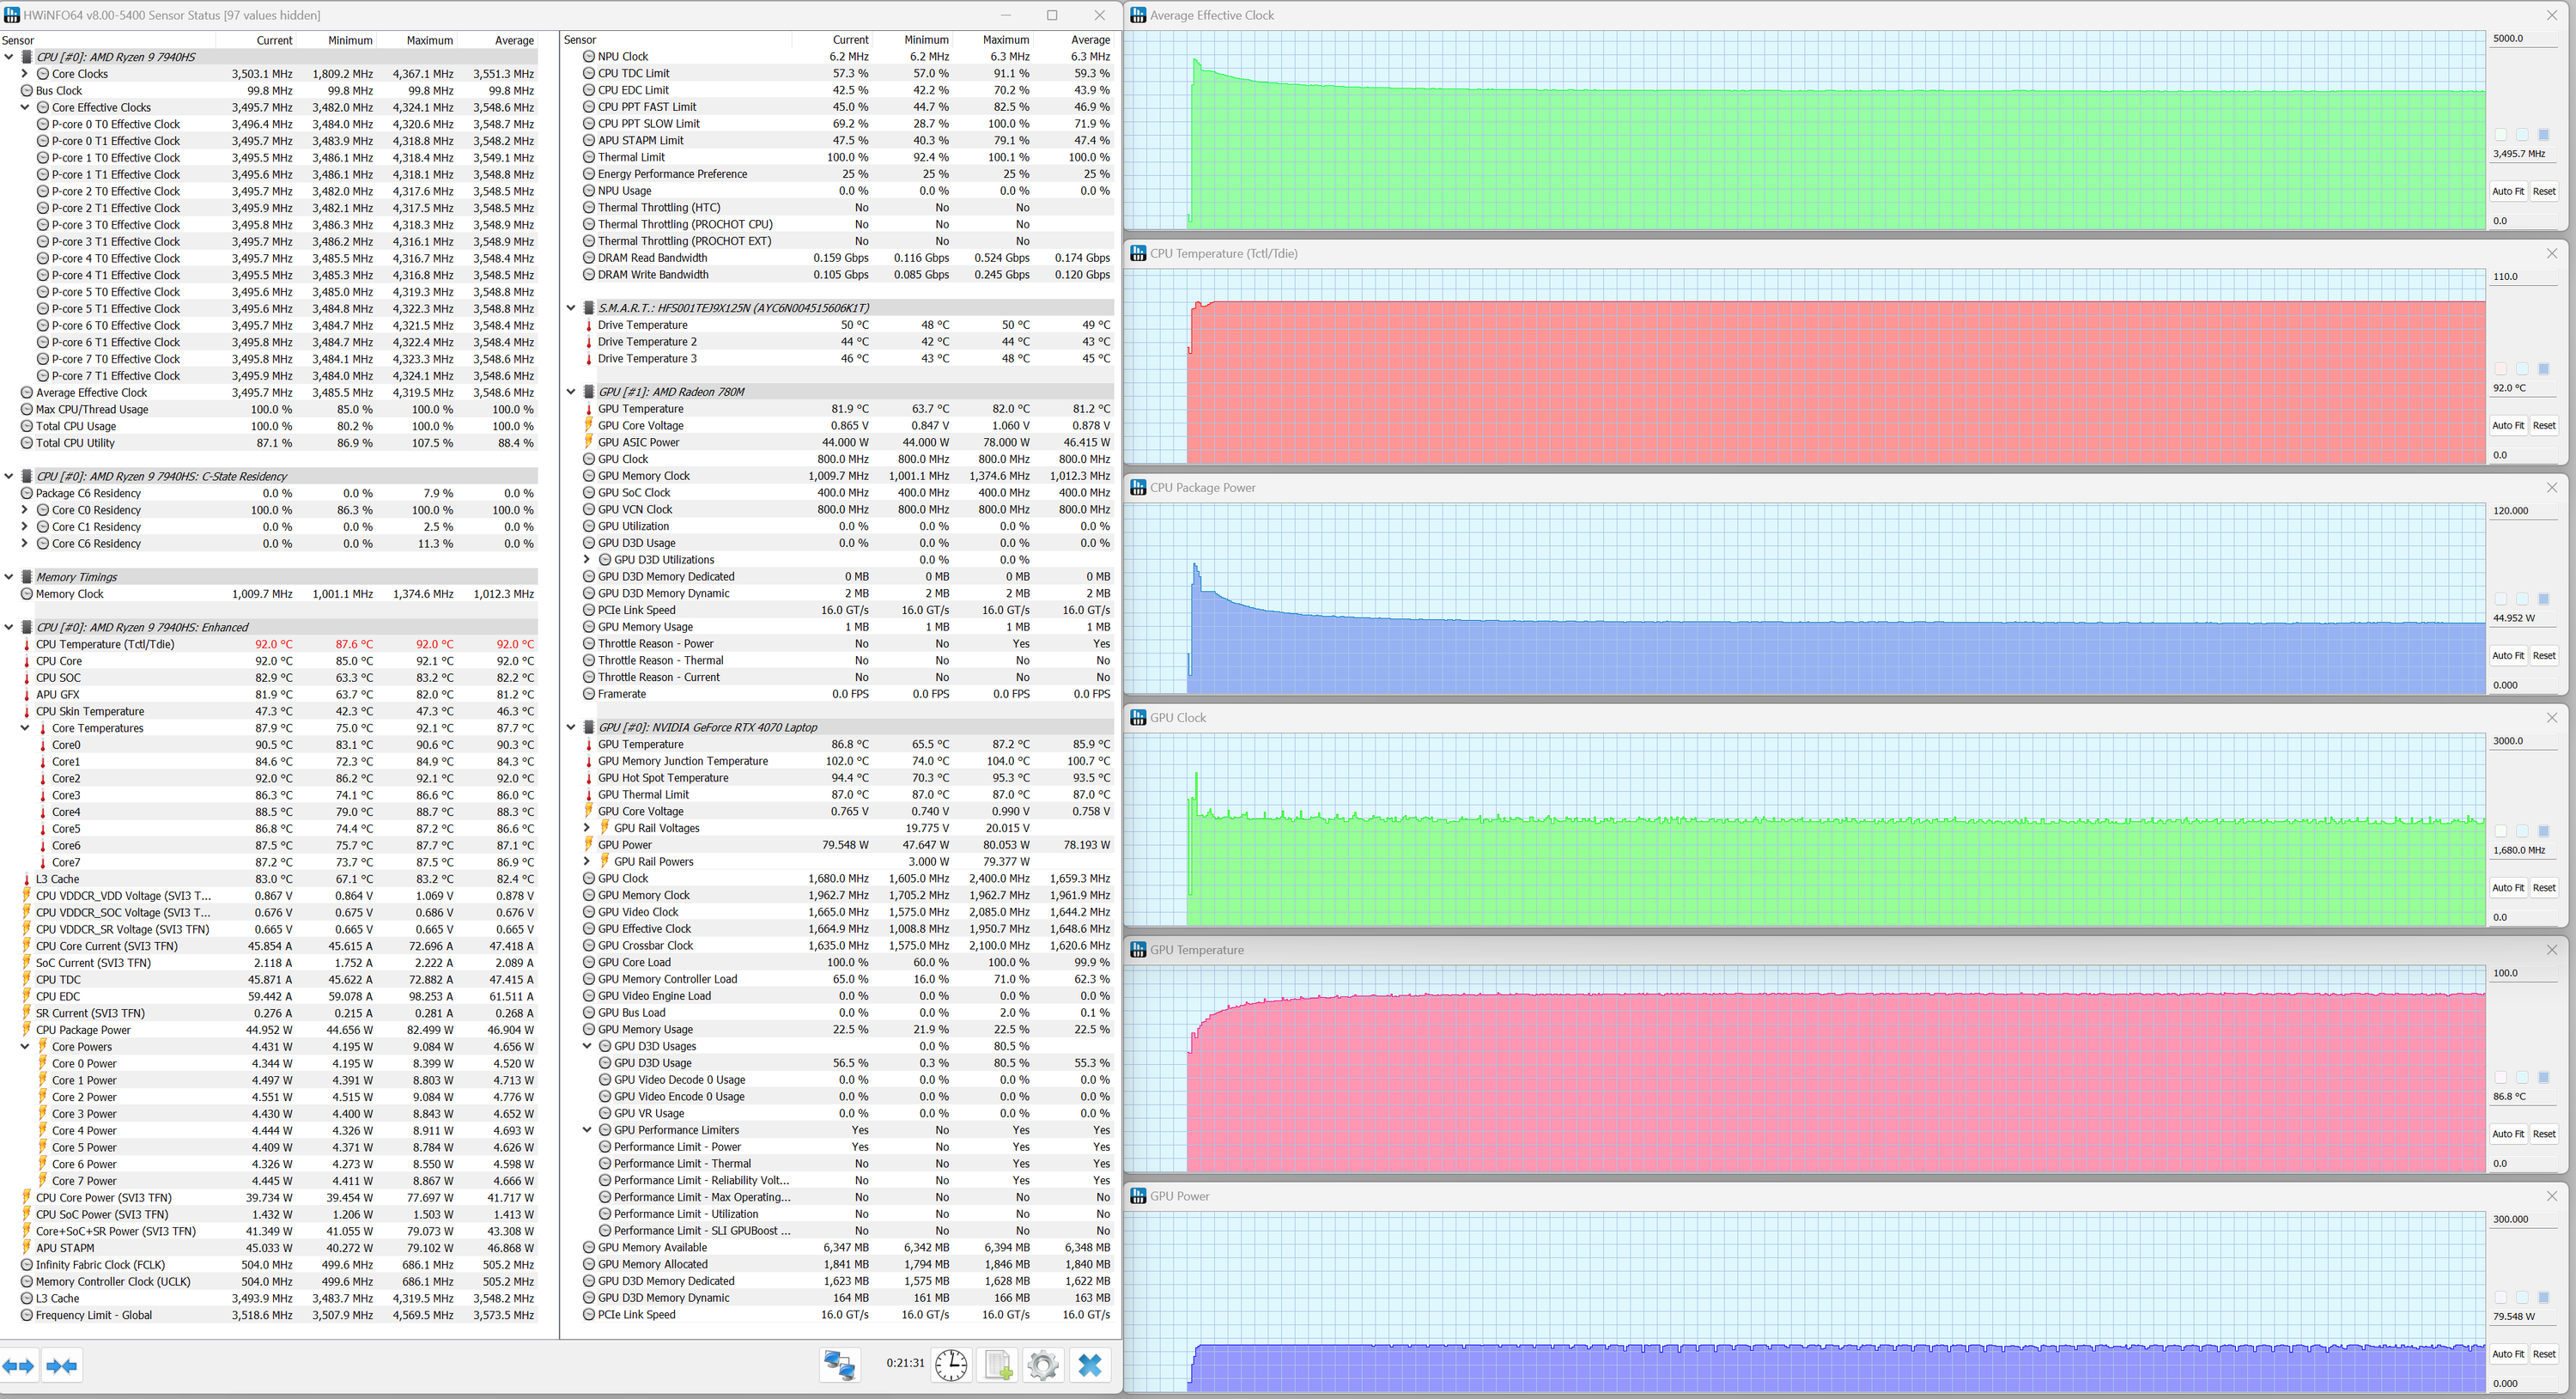This screenshot has height=1399, width=2576.
Task: Collapse the GPU Performance Limiters group
Action: click(587, 1130)
